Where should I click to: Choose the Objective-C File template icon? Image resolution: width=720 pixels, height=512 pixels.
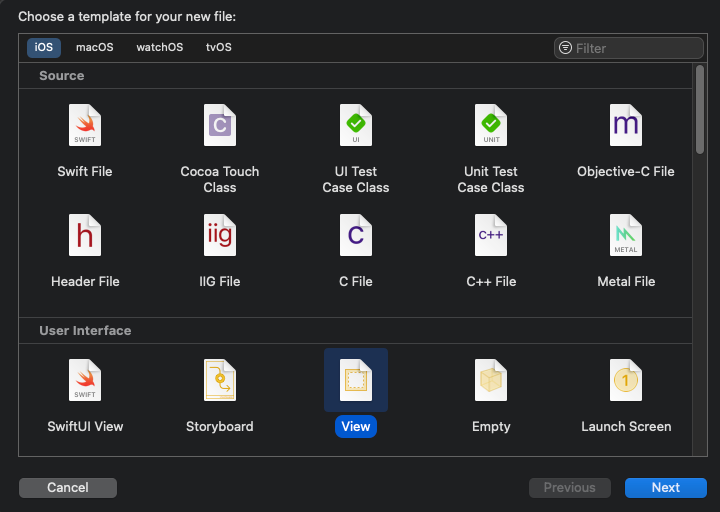click(626, 125)
